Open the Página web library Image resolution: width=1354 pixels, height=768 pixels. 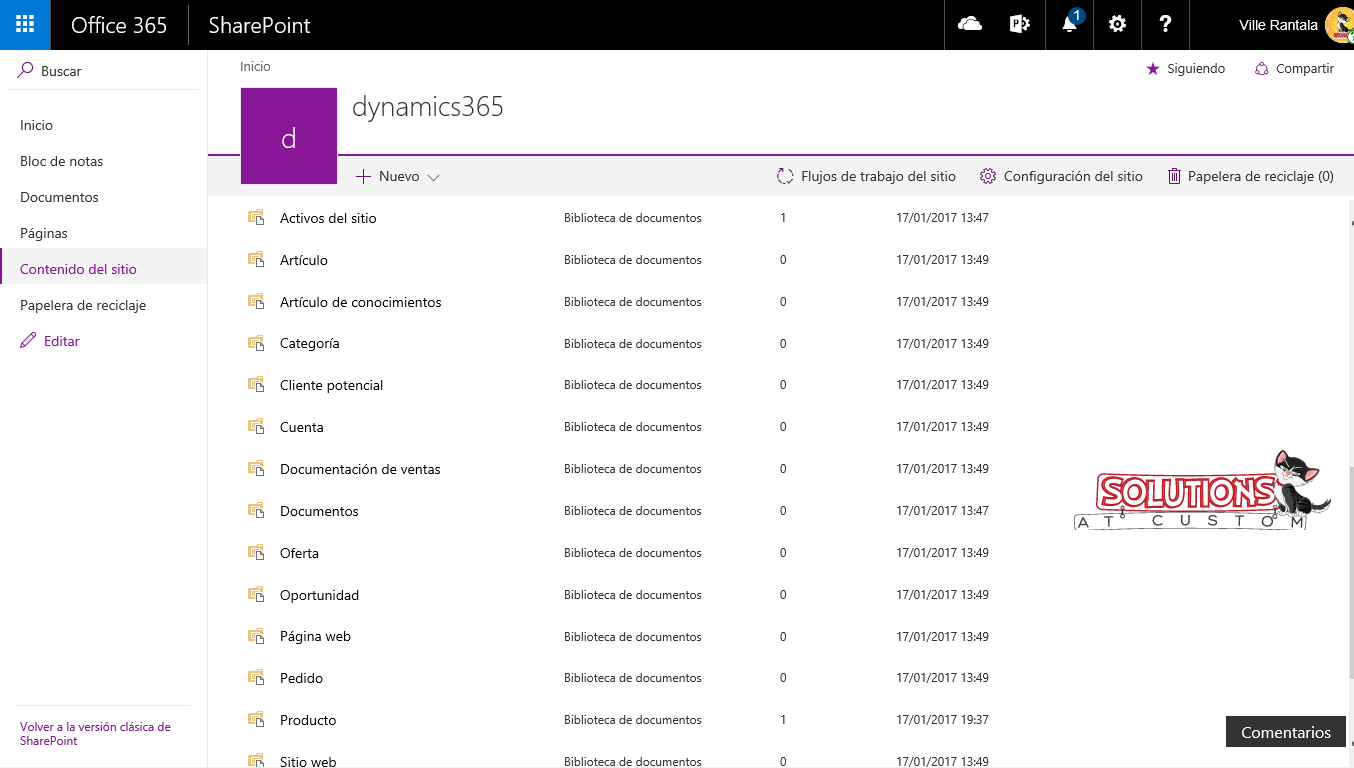(315, 636)
